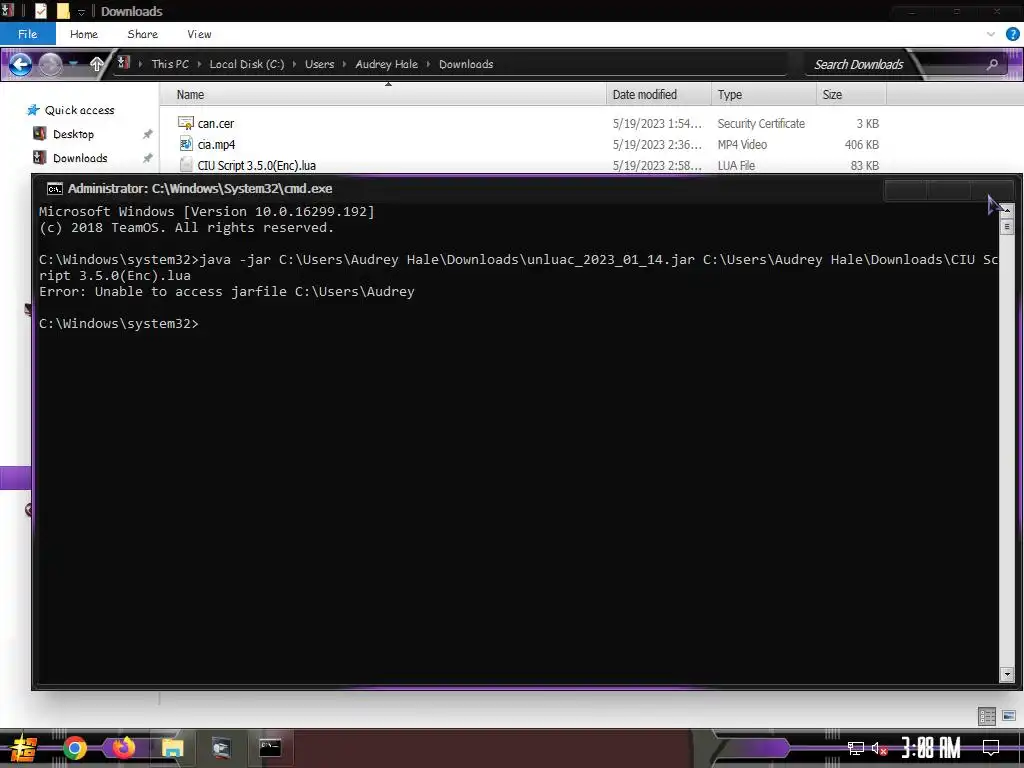Go up one folder level
Image resolution: width=1024 pixels, height=768 pixels.
[x=97, y=64]
